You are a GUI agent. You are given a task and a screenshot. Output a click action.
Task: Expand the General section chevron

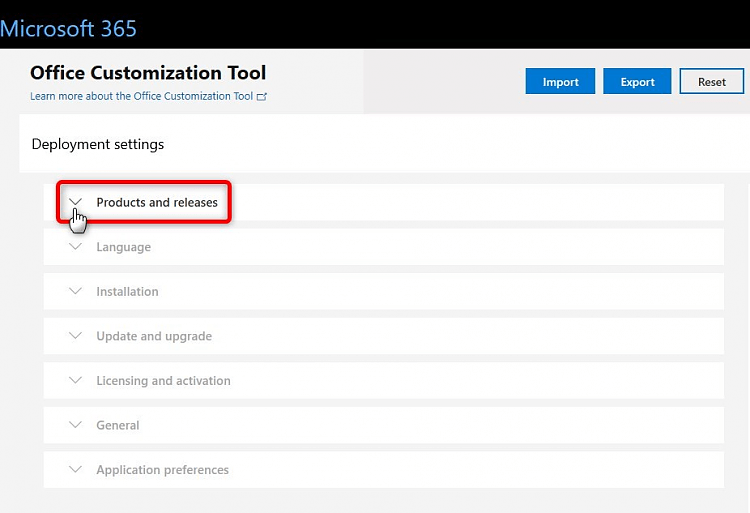click(x=76, y=425)
